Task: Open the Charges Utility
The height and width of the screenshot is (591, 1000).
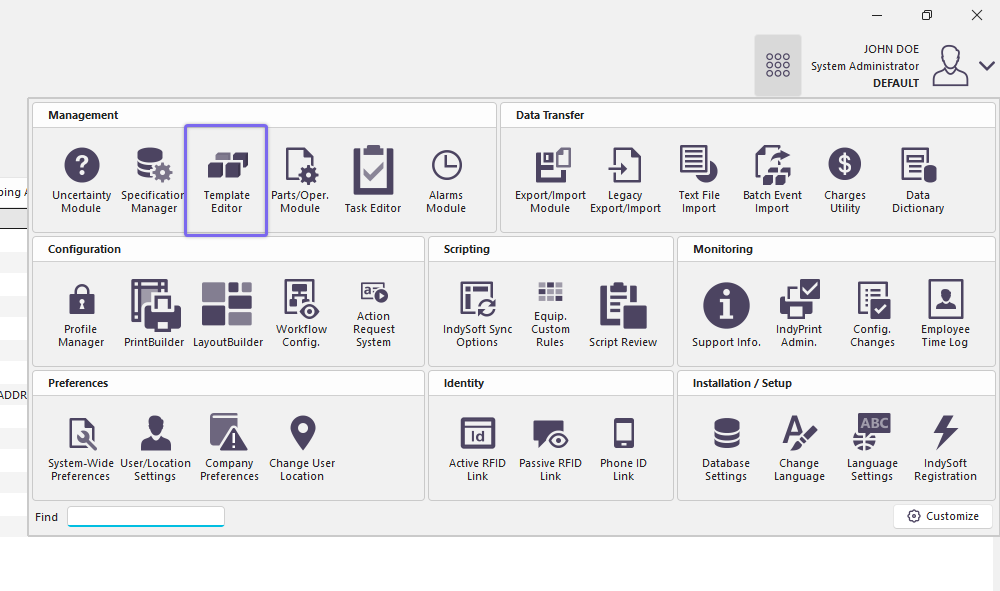Action: click(x=845, y=180)
